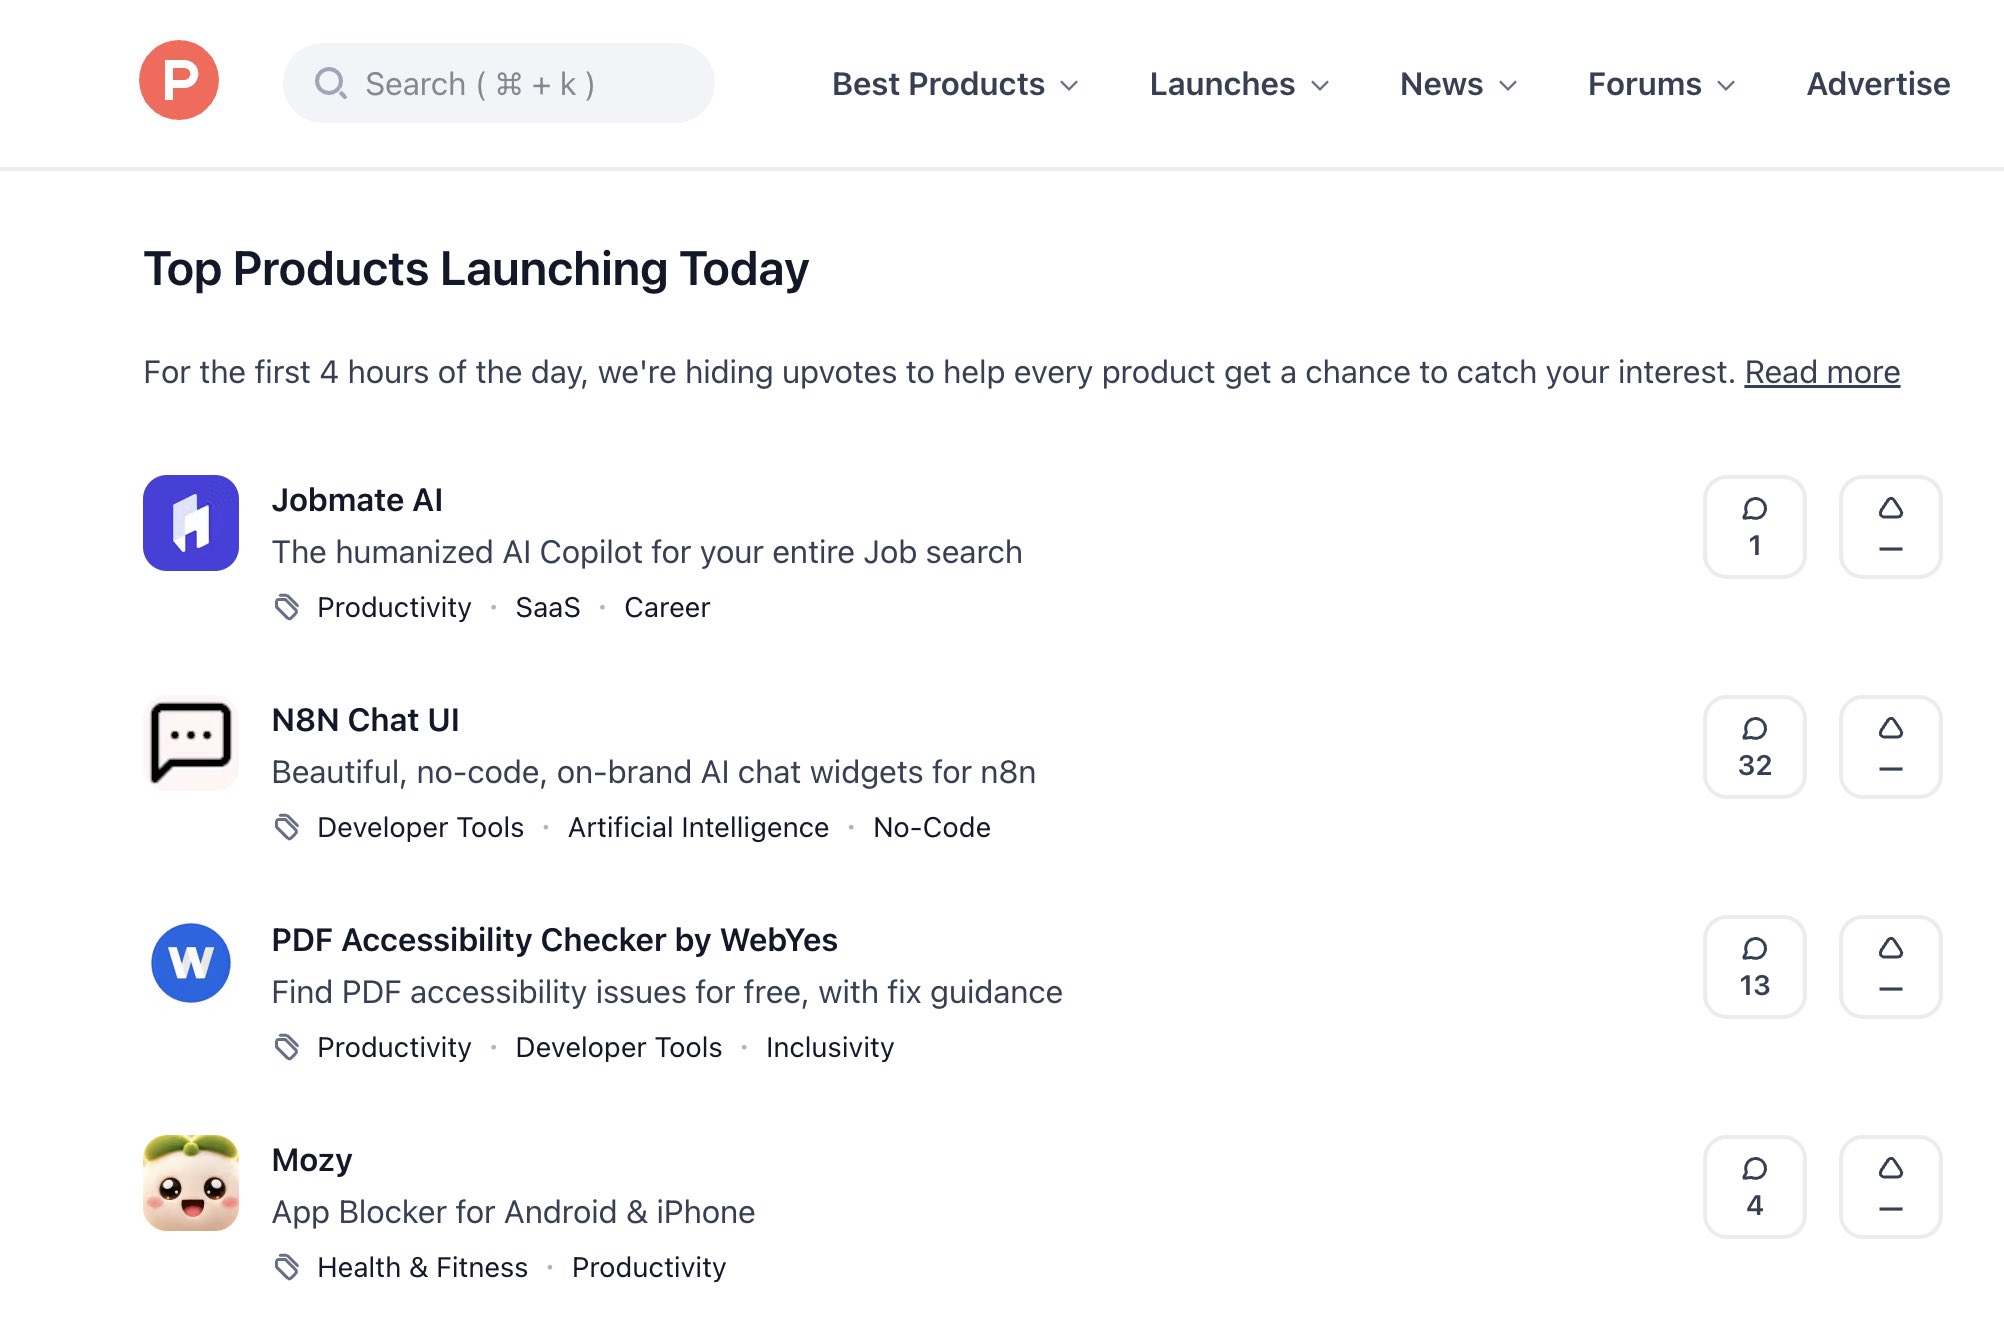Open the Jobmate AI product title
The image size is (2004, 1344).
tap(357, 500)
